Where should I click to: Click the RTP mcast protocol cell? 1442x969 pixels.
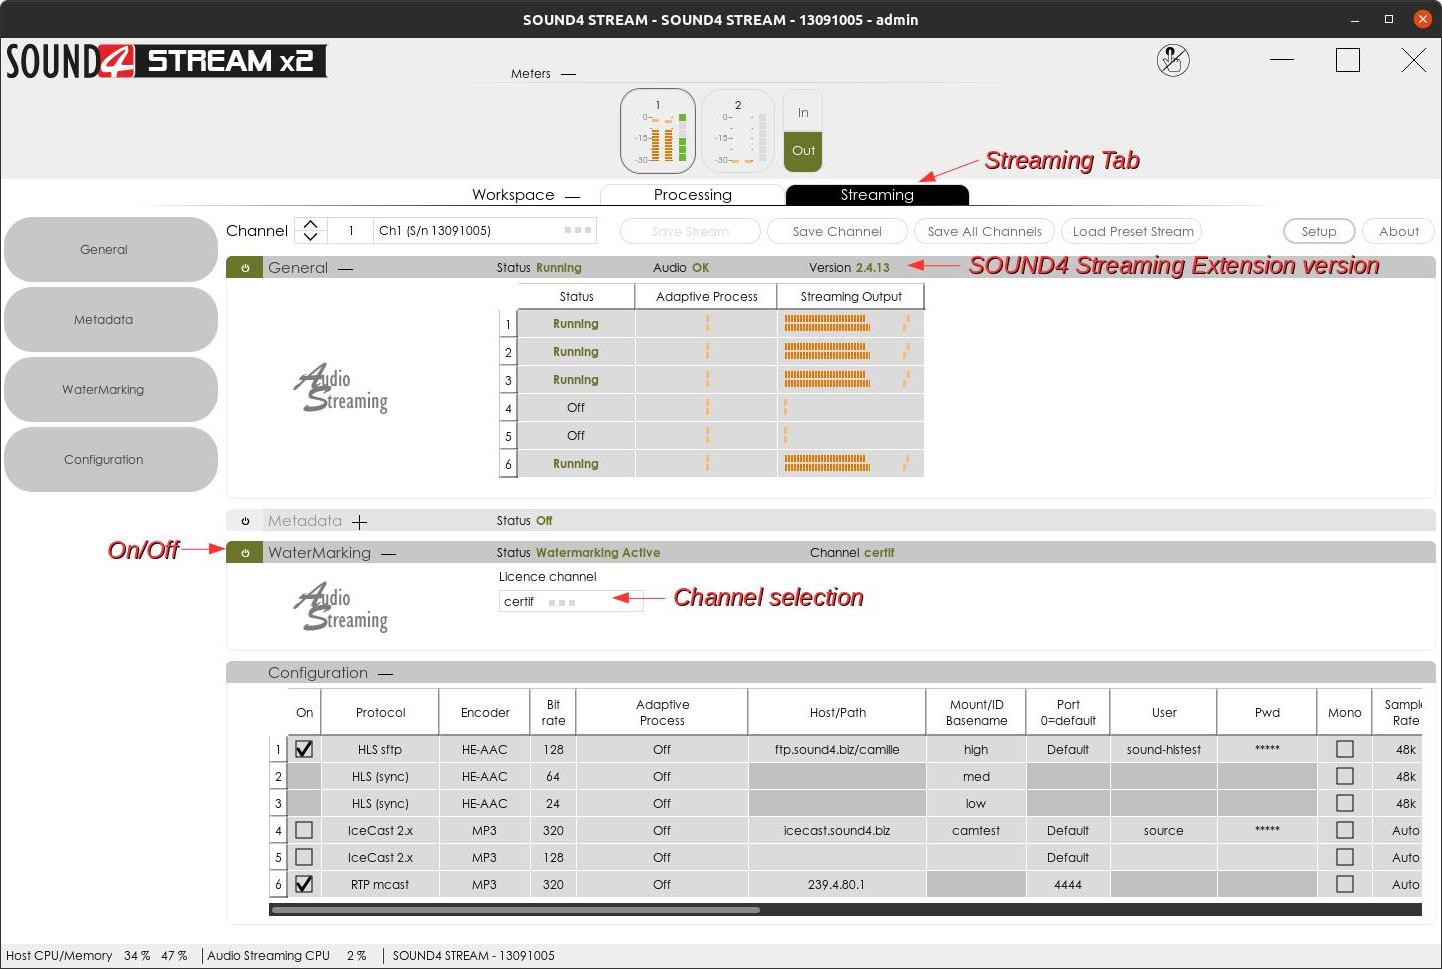pos(380,884)
